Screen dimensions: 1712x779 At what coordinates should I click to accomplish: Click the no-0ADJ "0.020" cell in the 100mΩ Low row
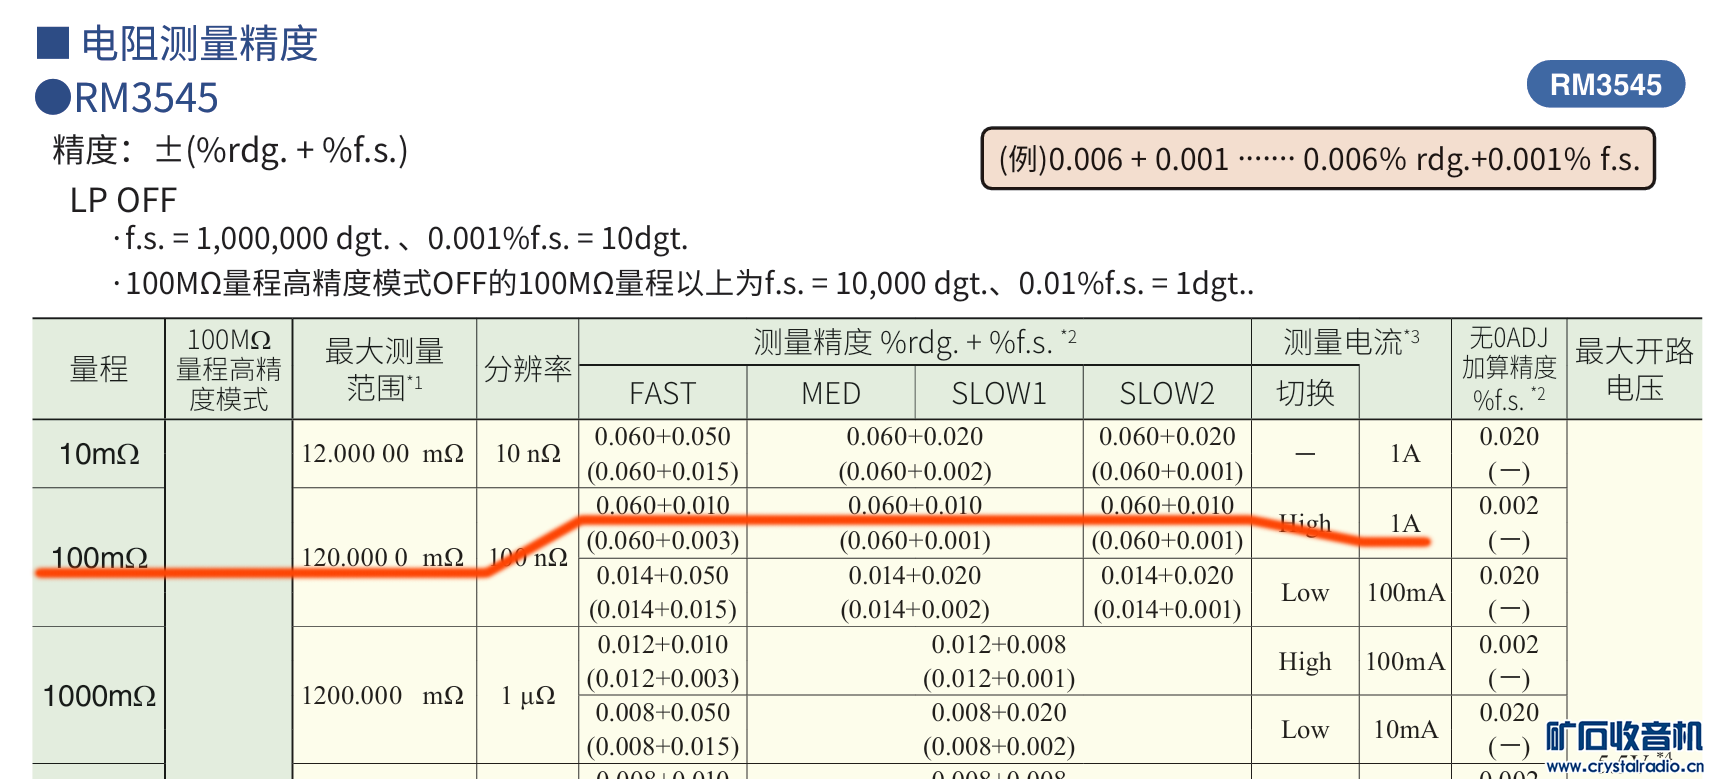1509,592
